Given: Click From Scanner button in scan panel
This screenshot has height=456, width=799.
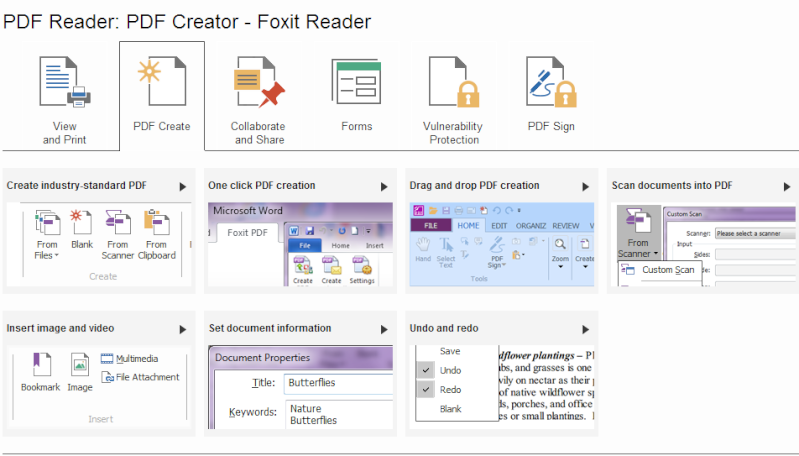Looking at the screenshot, I should tap(638, 233).
